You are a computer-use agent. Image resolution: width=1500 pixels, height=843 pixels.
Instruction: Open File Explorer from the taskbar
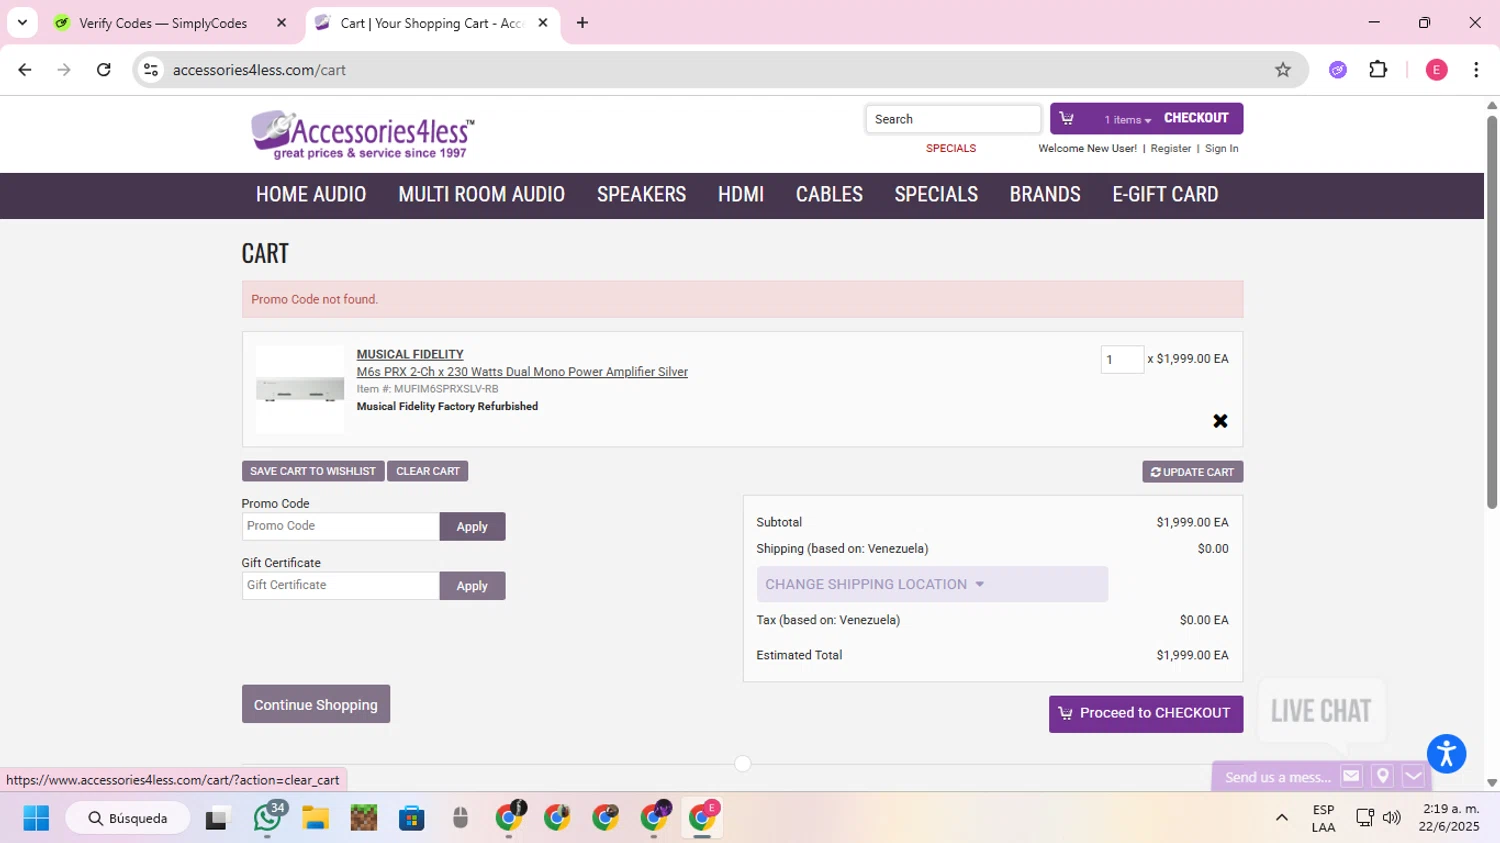tap(316, 818)
